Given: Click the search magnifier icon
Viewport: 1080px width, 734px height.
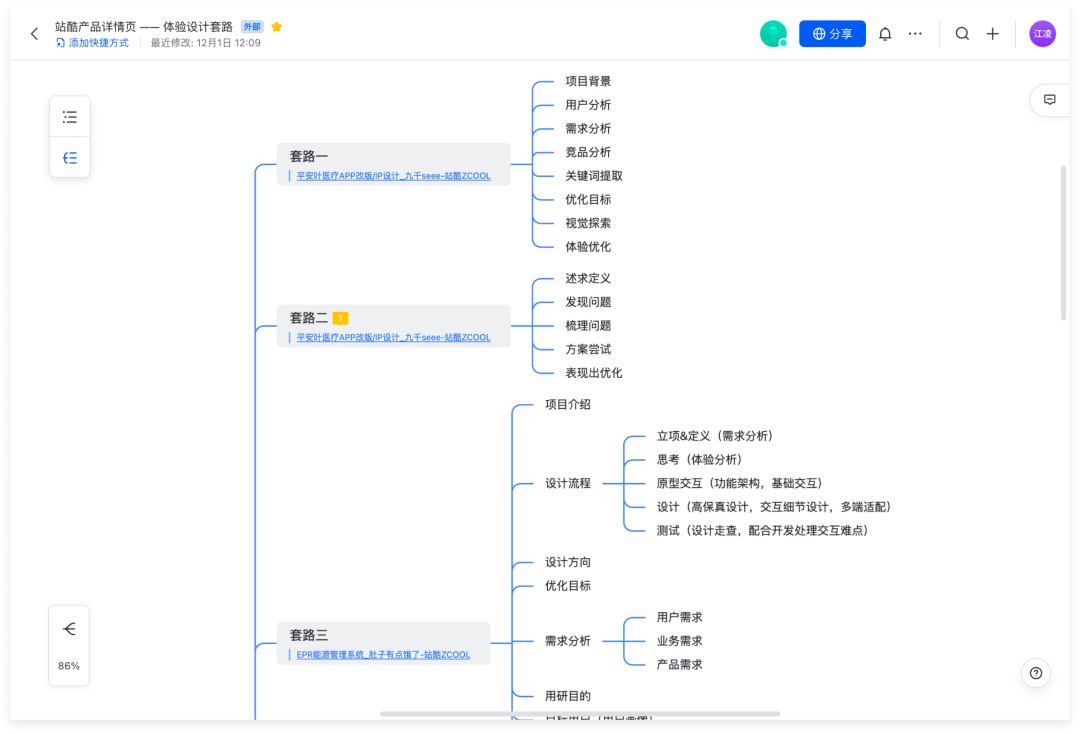Looking at the screenshot, I should [962, 34].
